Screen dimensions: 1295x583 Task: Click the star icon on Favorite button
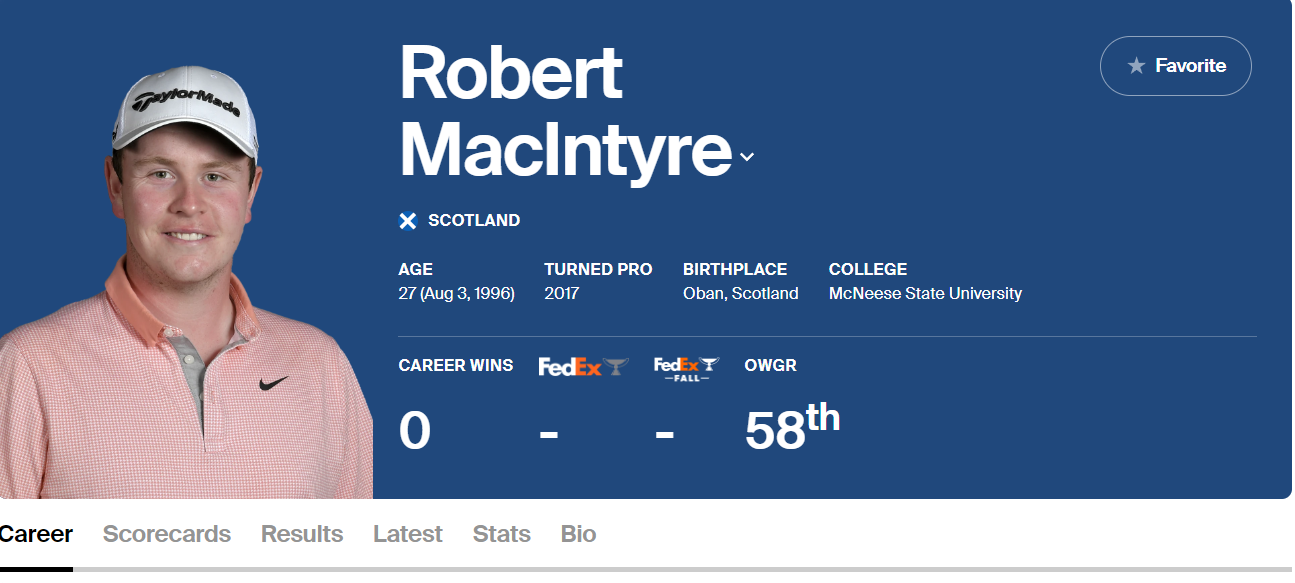(x=1136, y=66)
